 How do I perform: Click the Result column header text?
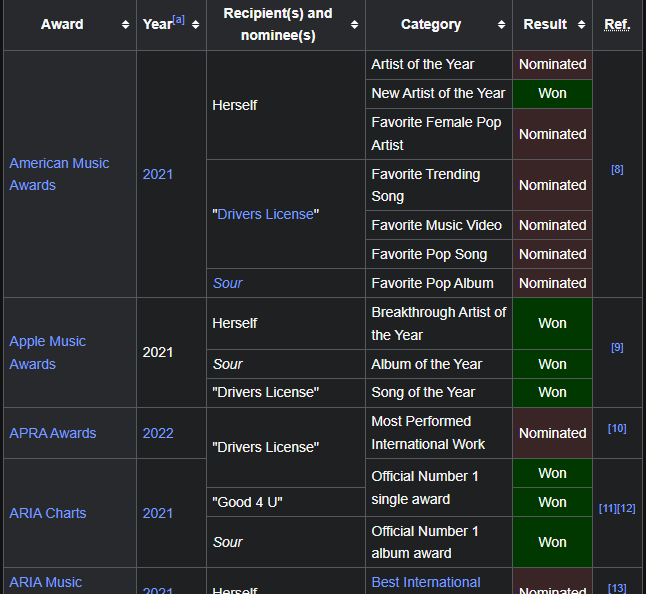point(545,25)
